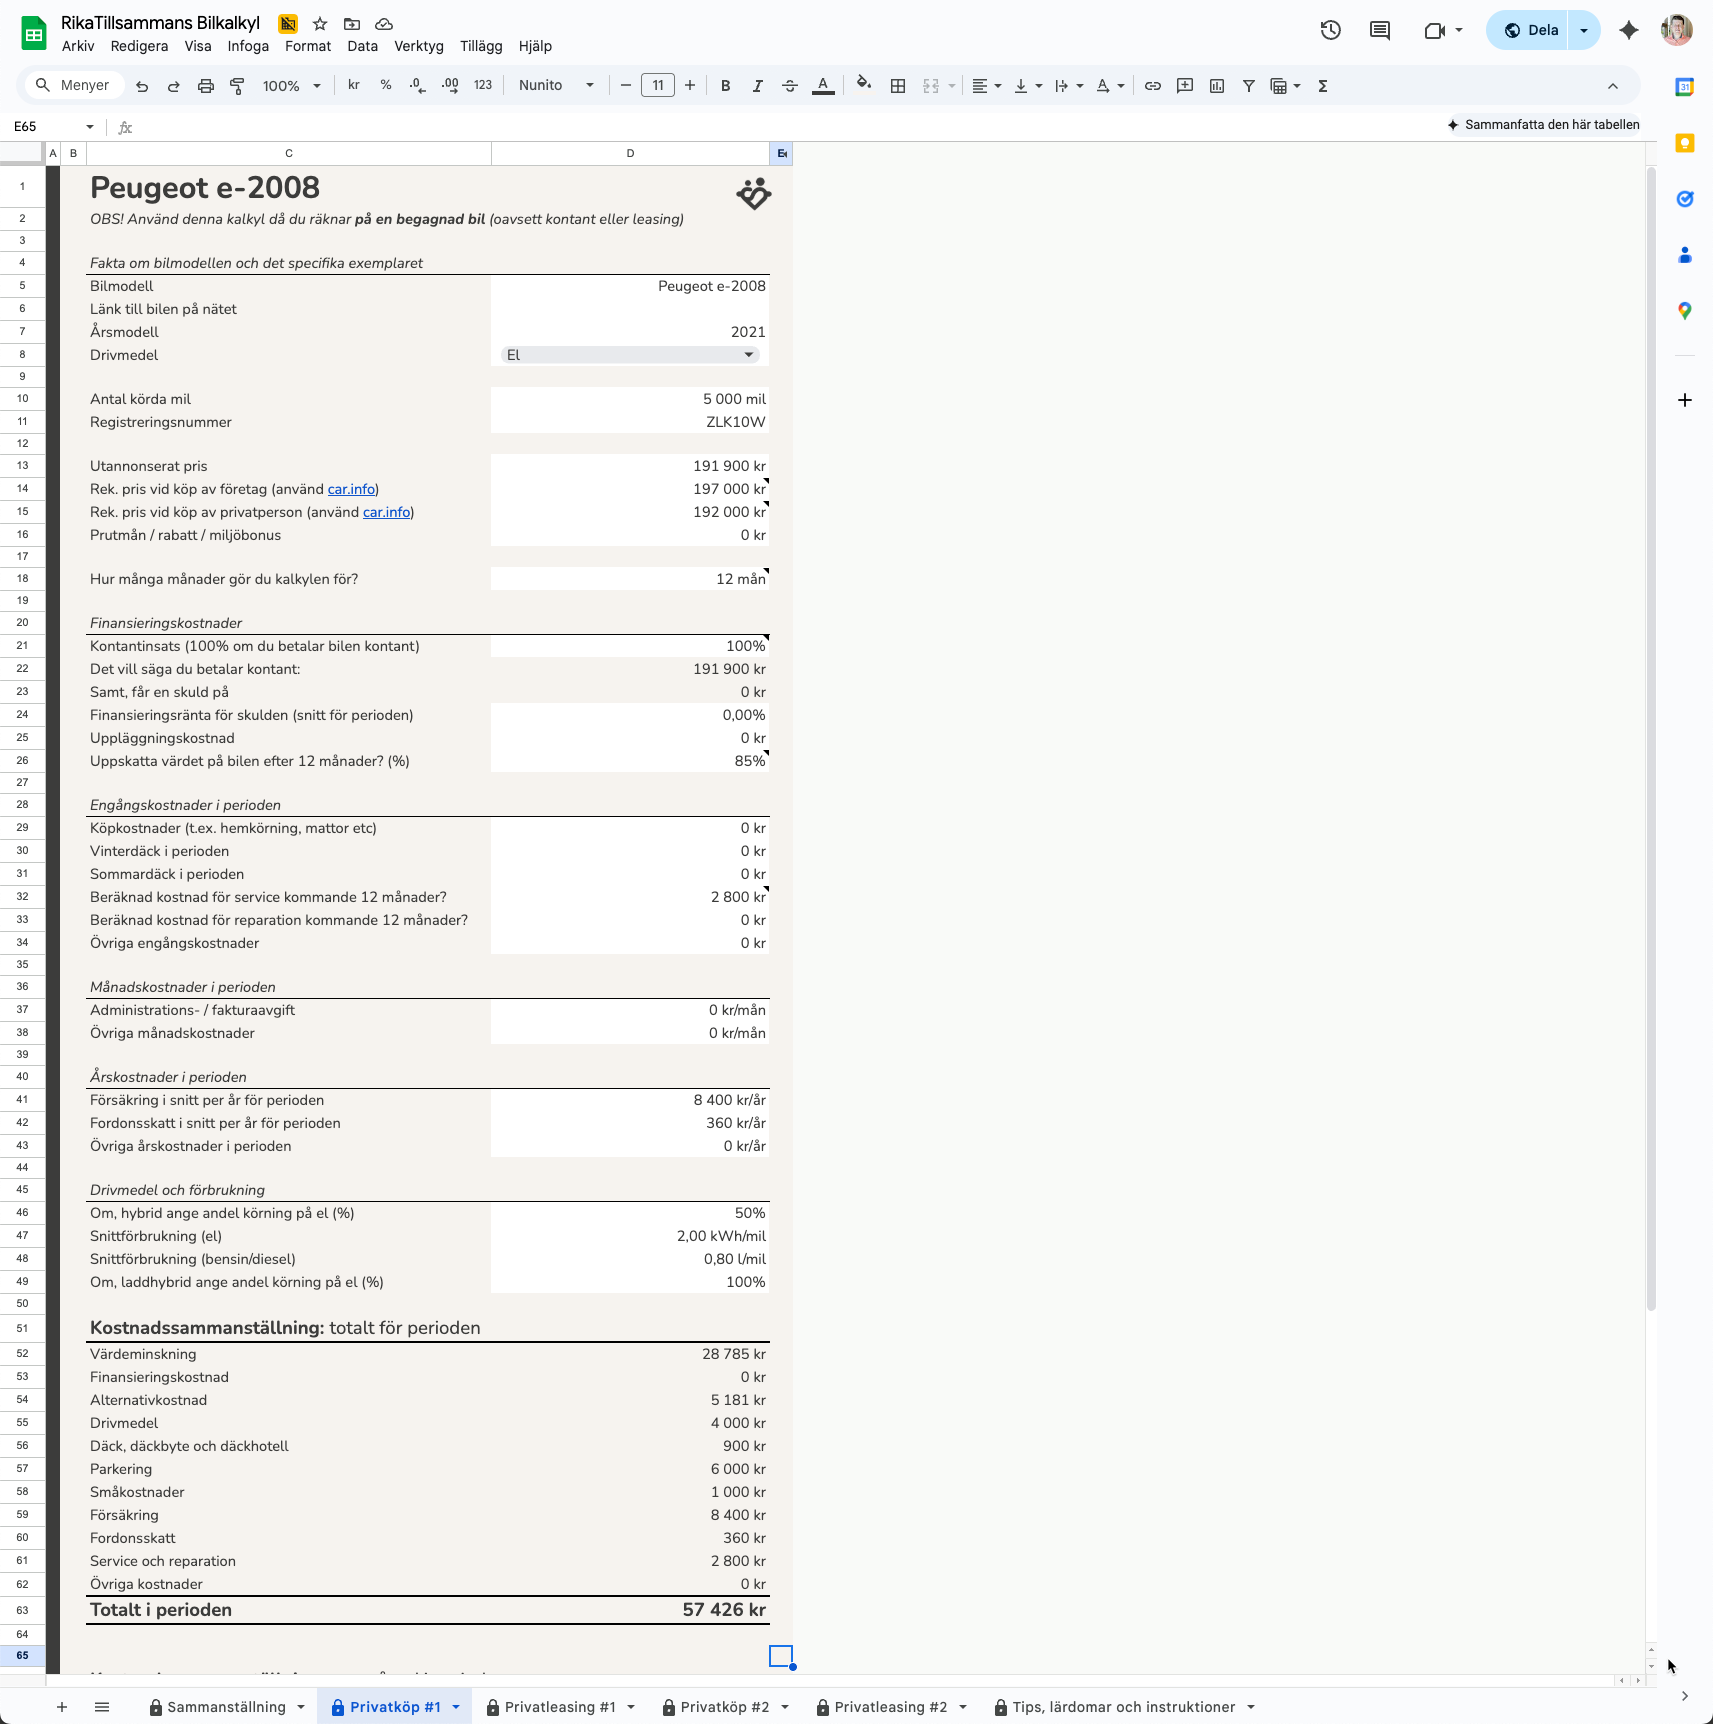Viewport: 1713px width, 1724px height.
Task: Insert a chart
Action: pos(1217,86)
